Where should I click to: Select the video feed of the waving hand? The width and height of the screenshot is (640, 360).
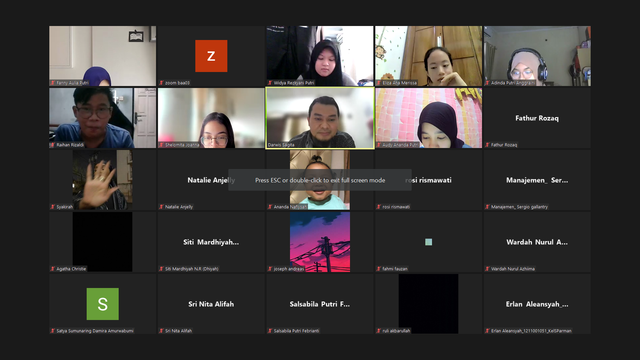coord(102,180)
